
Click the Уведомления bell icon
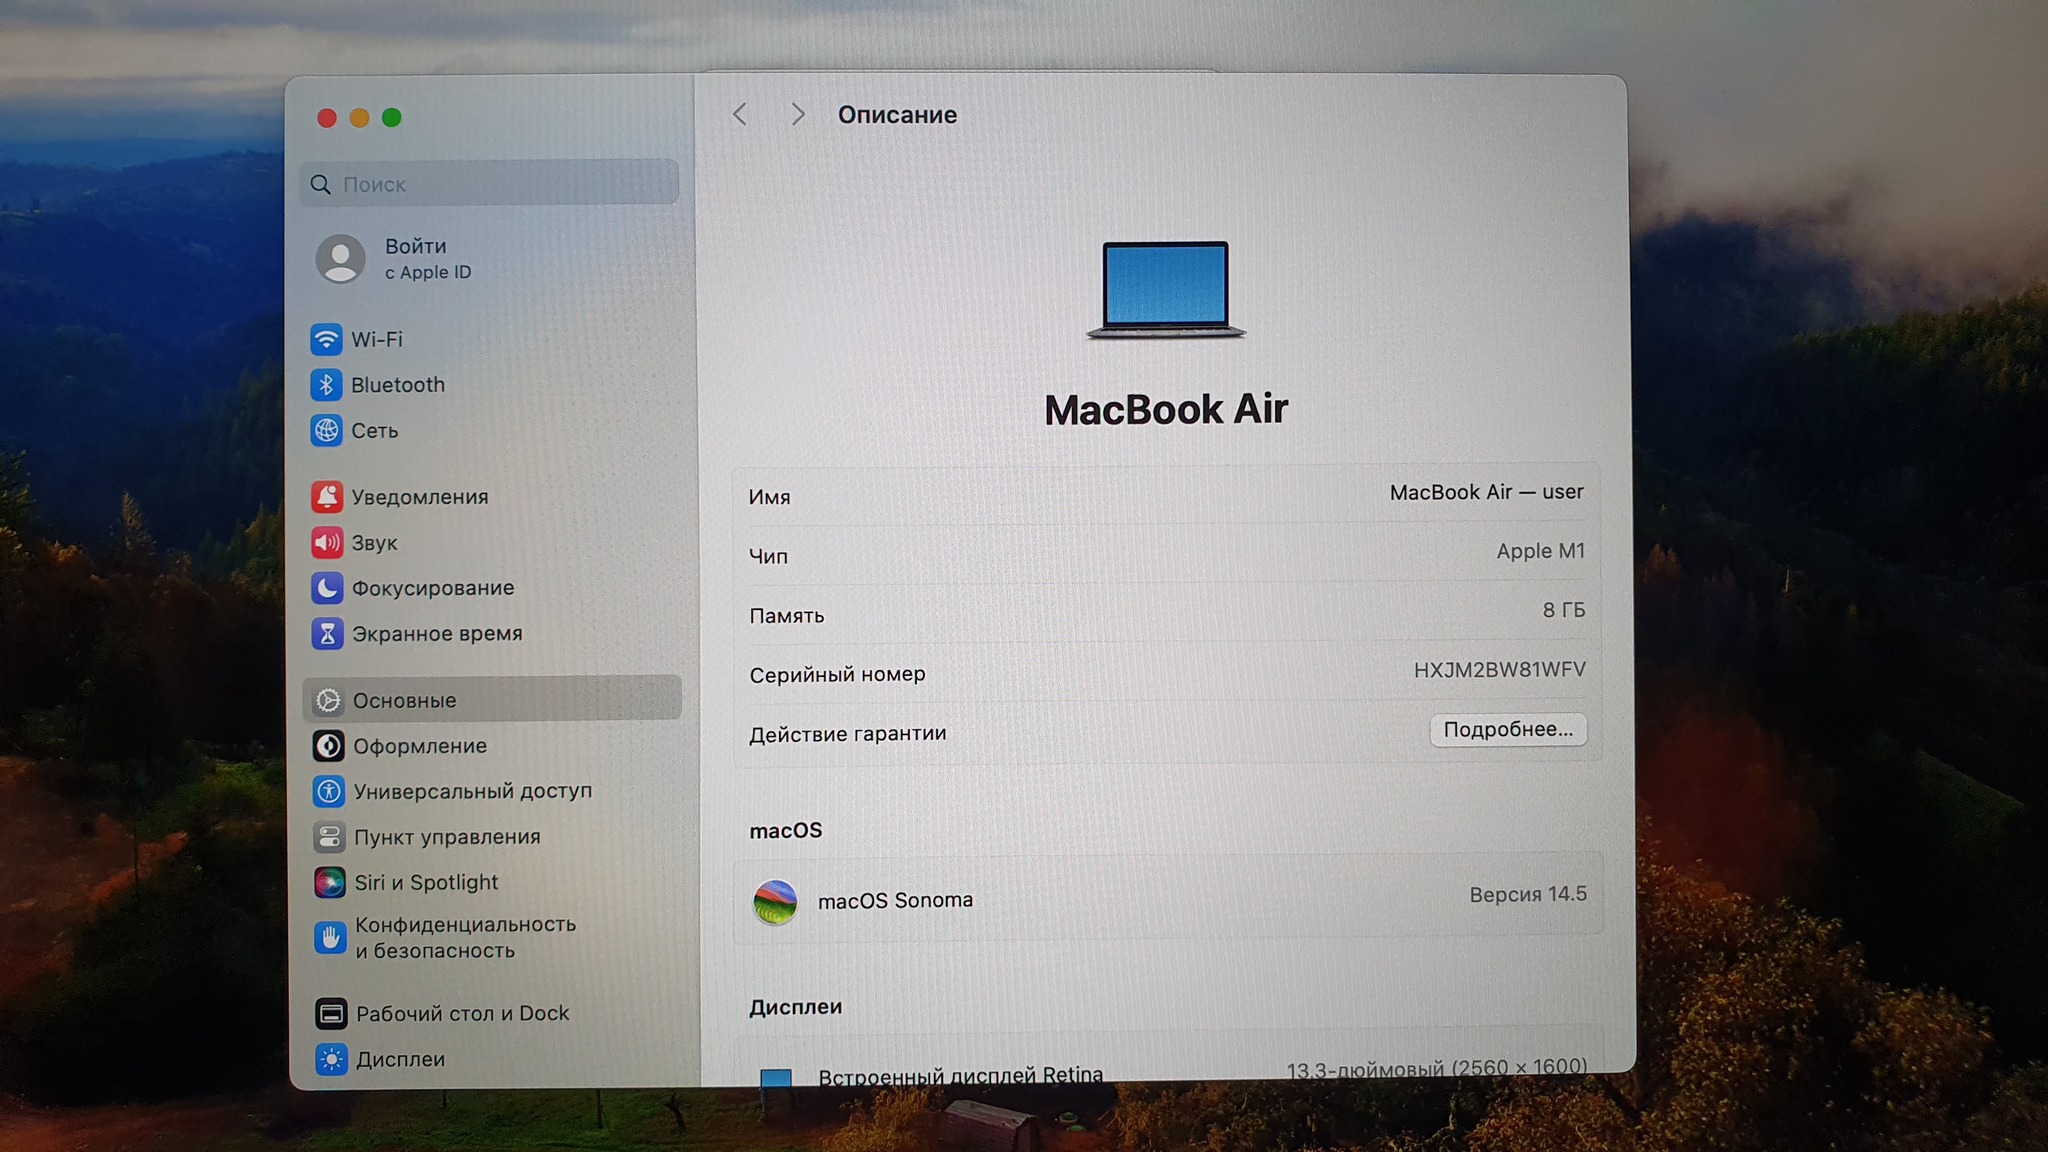point(327,497)
